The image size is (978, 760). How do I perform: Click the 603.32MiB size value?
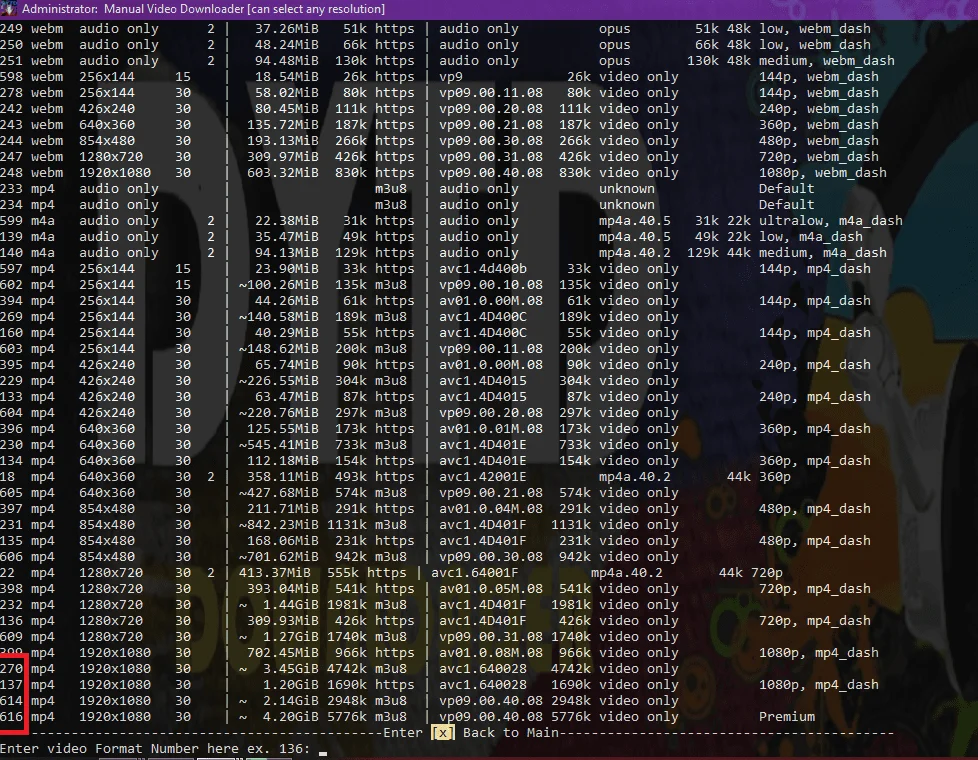pos(283,173)
